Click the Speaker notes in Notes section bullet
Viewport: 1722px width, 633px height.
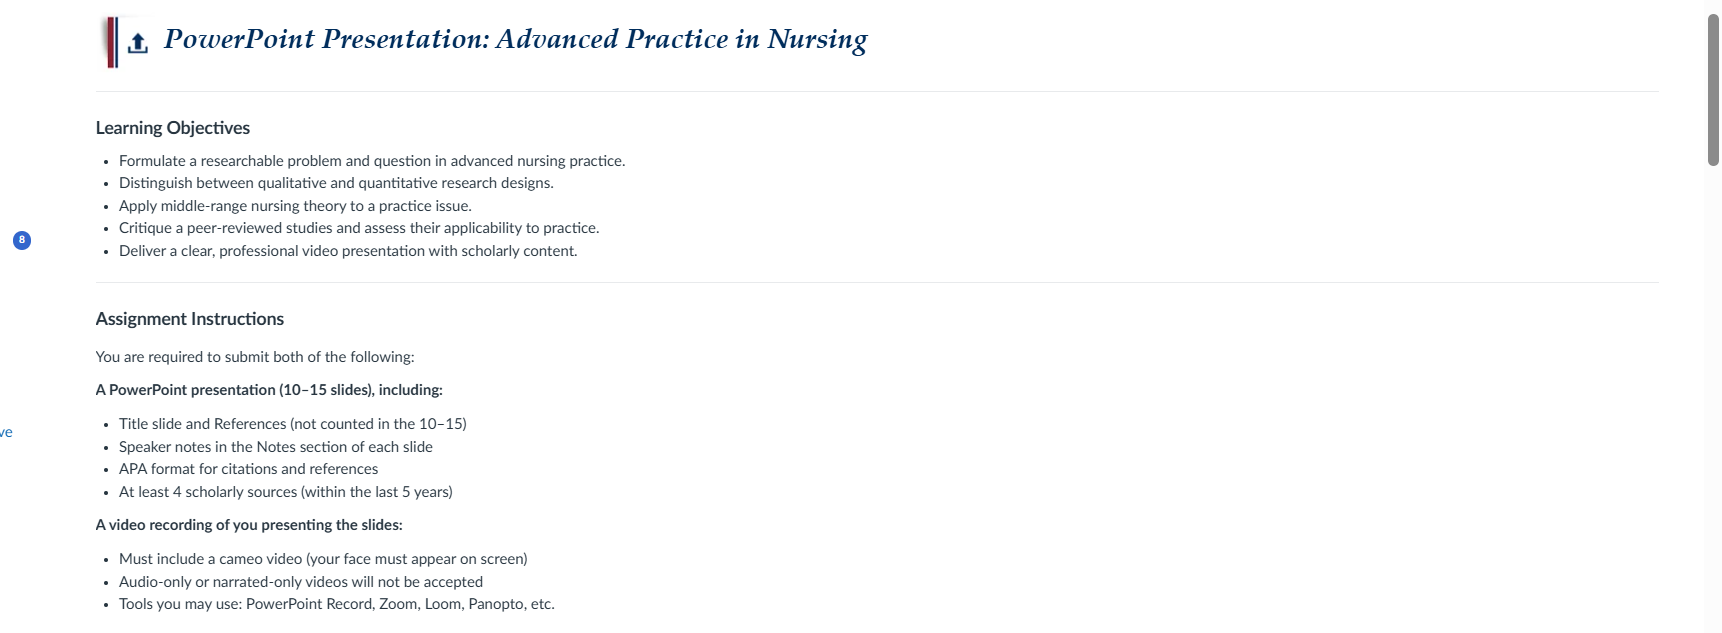(276, 447)
